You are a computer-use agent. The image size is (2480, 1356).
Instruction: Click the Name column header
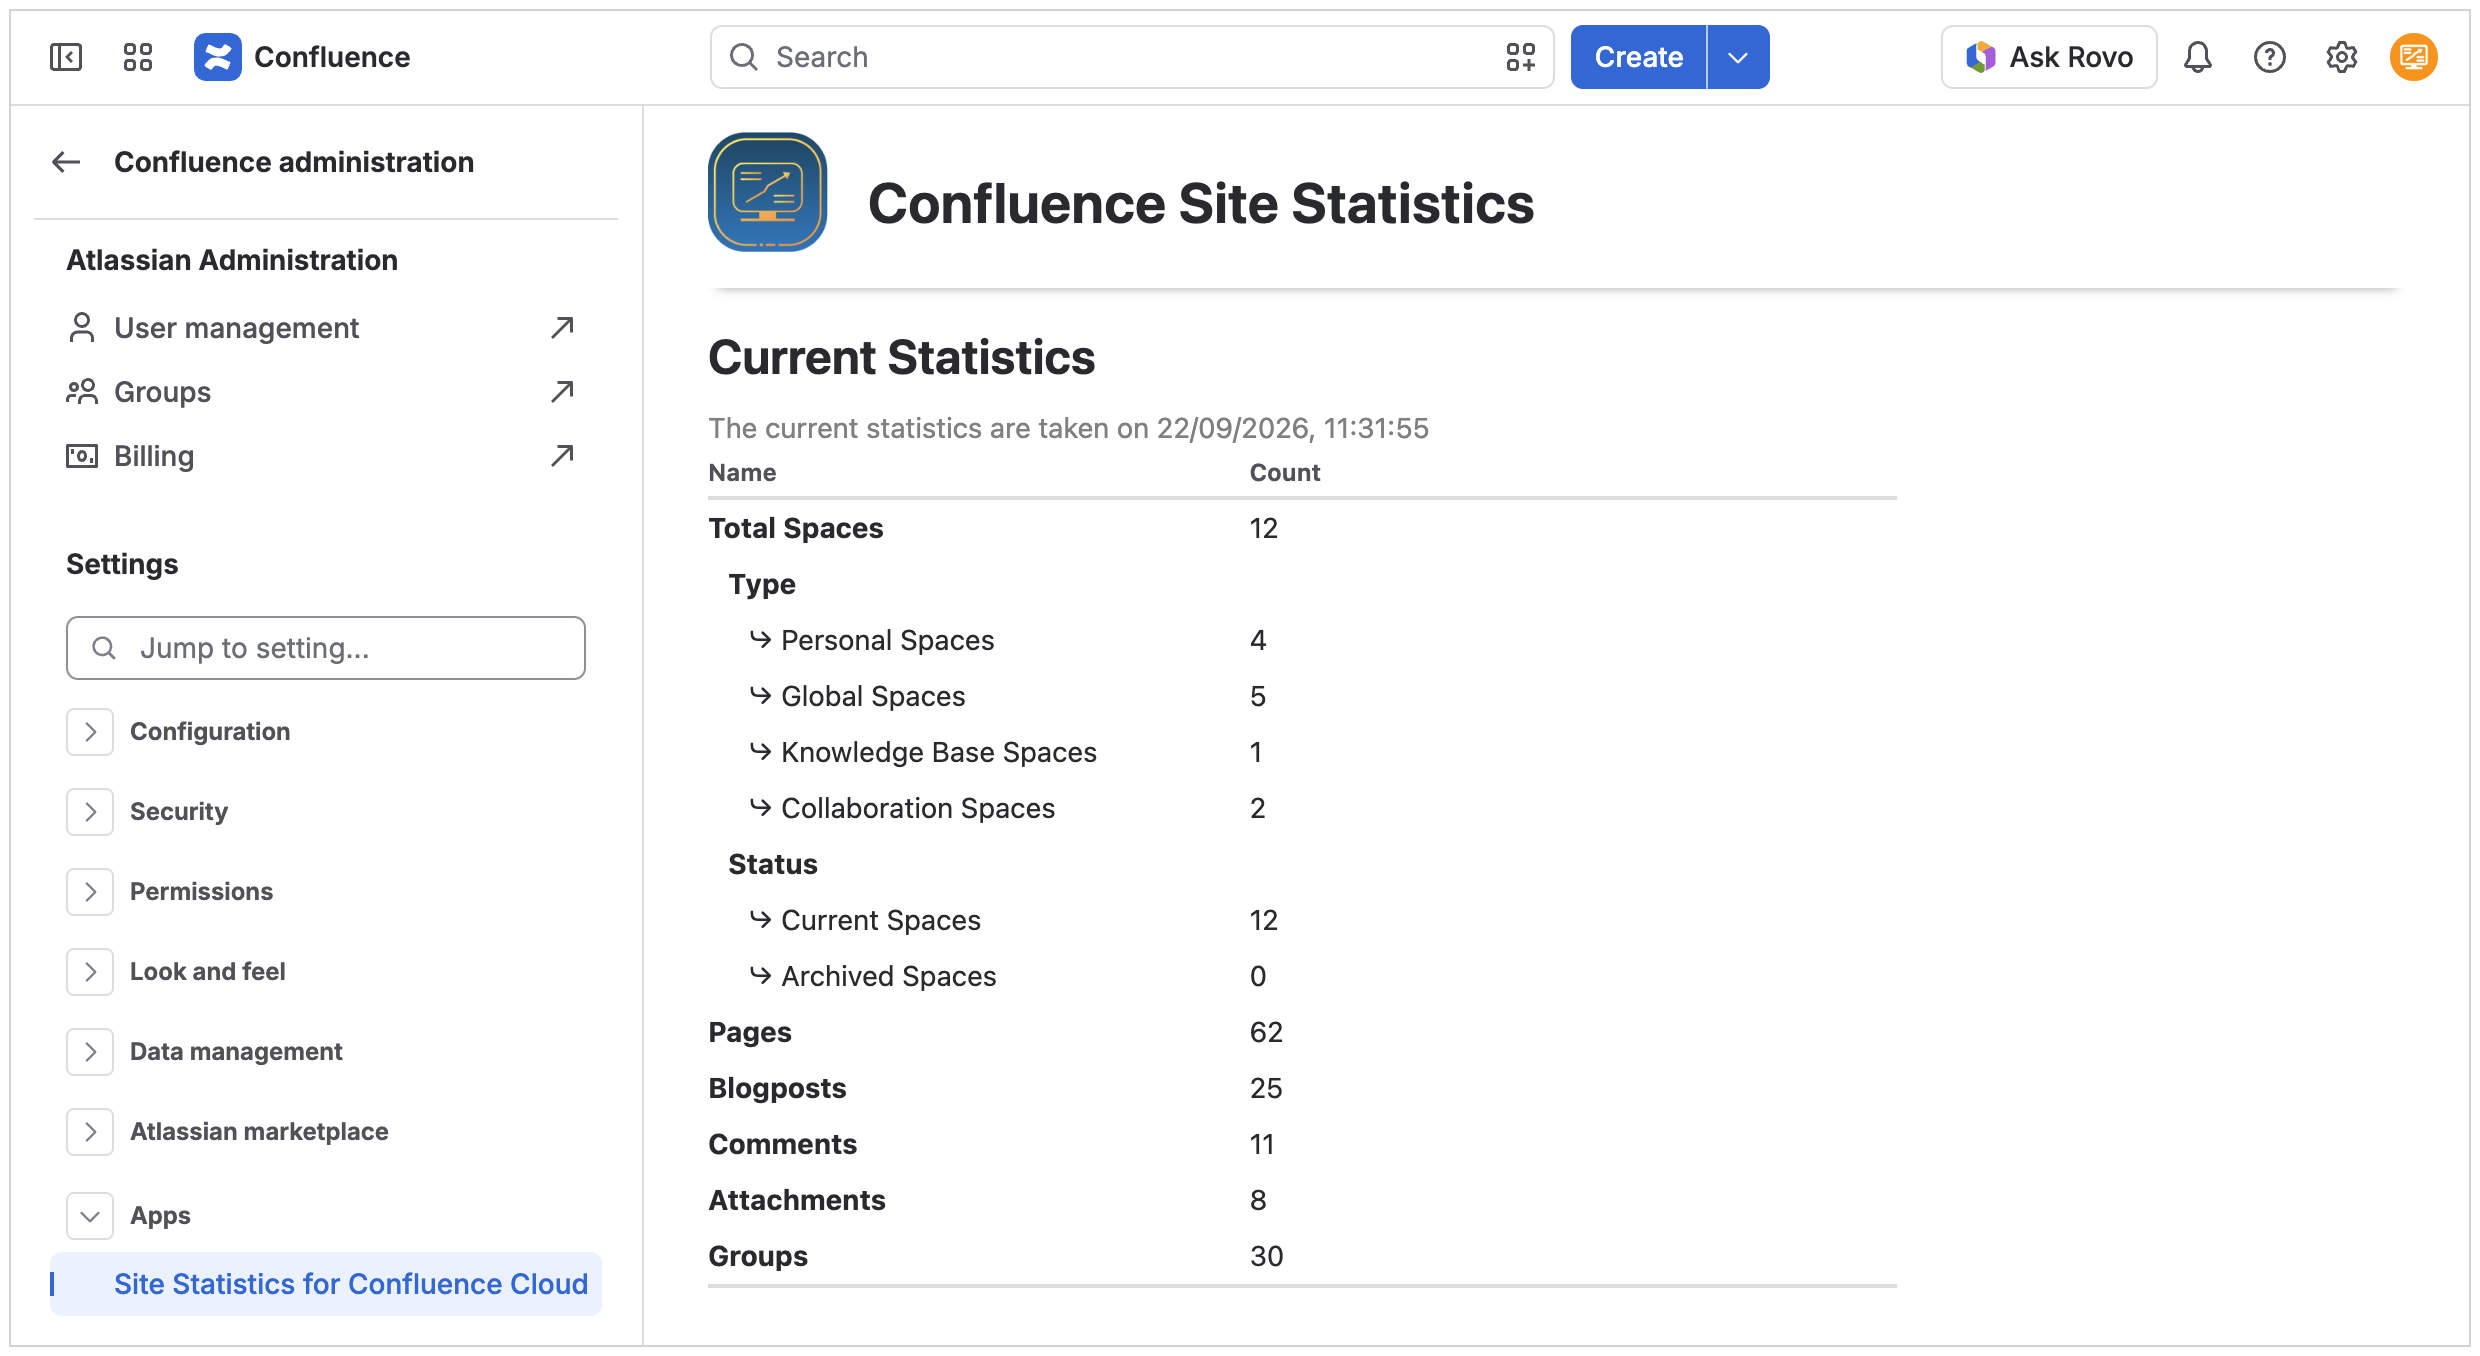742,472
